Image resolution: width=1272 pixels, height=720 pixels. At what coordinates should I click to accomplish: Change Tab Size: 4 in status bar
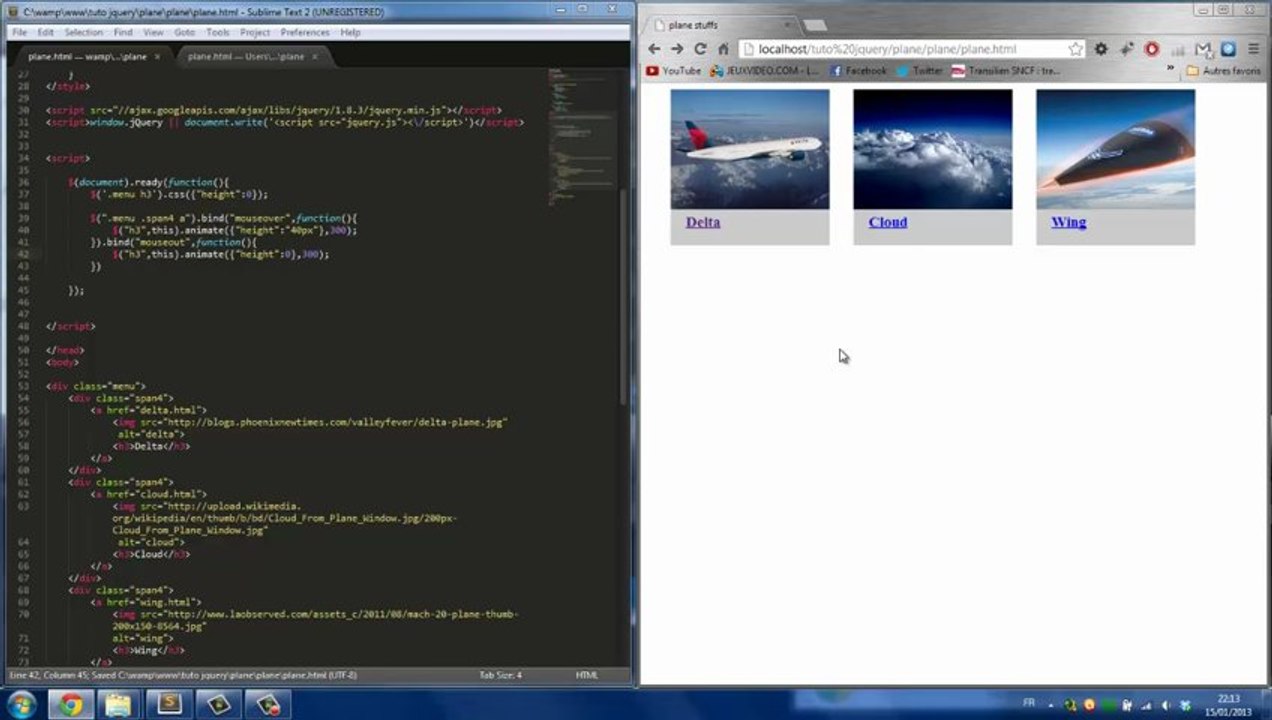[500, 675]
